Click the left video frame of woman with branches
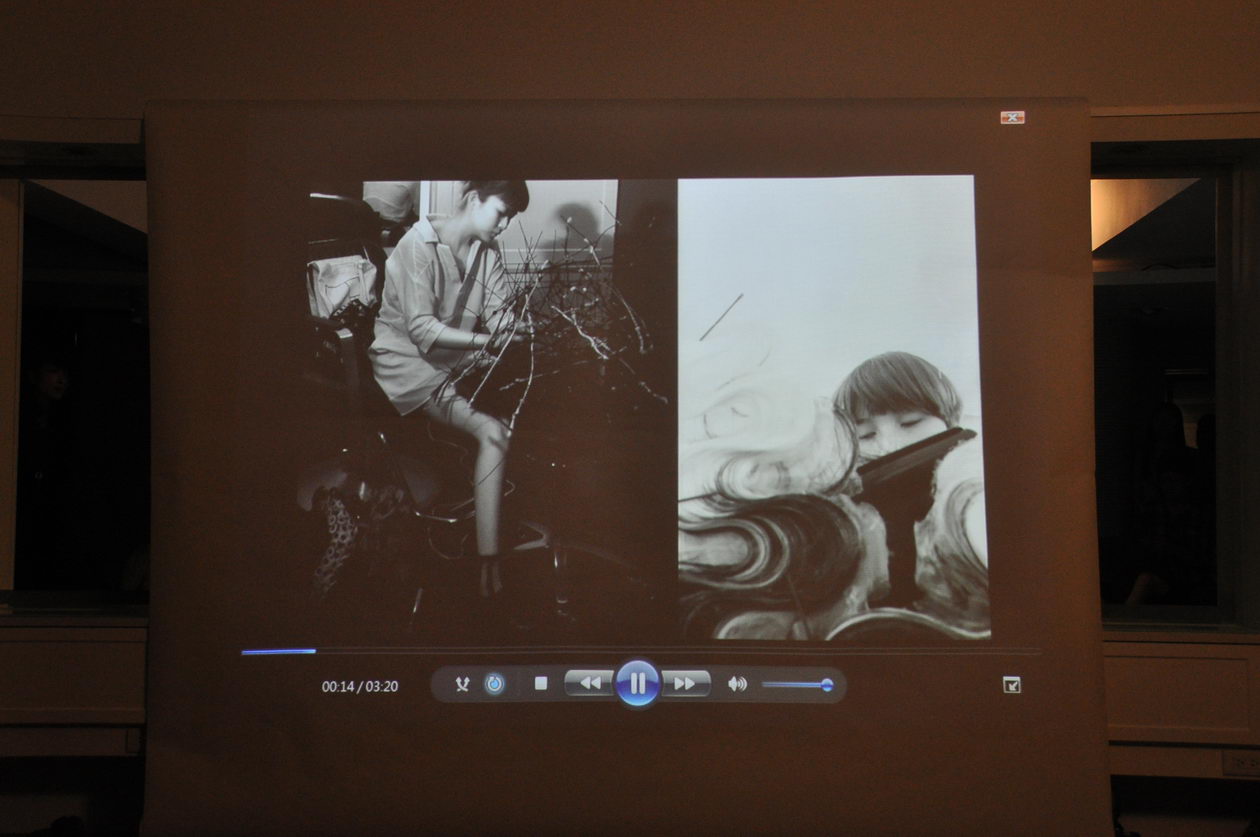This screenshot has width=1260, height=837. tap(492, 410)
